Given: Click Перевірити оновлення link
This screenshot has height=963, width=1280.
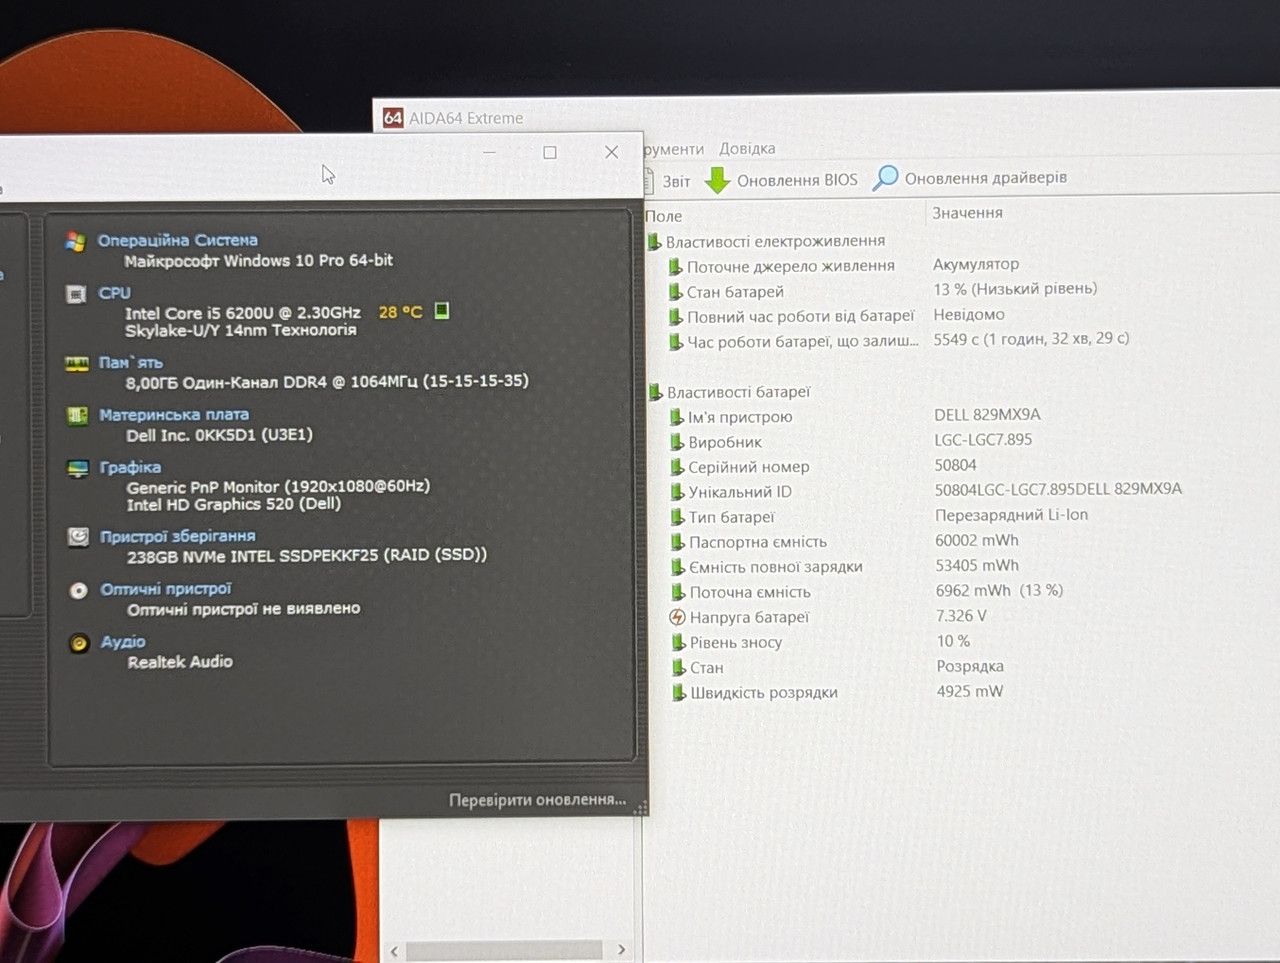Looking at the screenshot, I should (538, 799).
